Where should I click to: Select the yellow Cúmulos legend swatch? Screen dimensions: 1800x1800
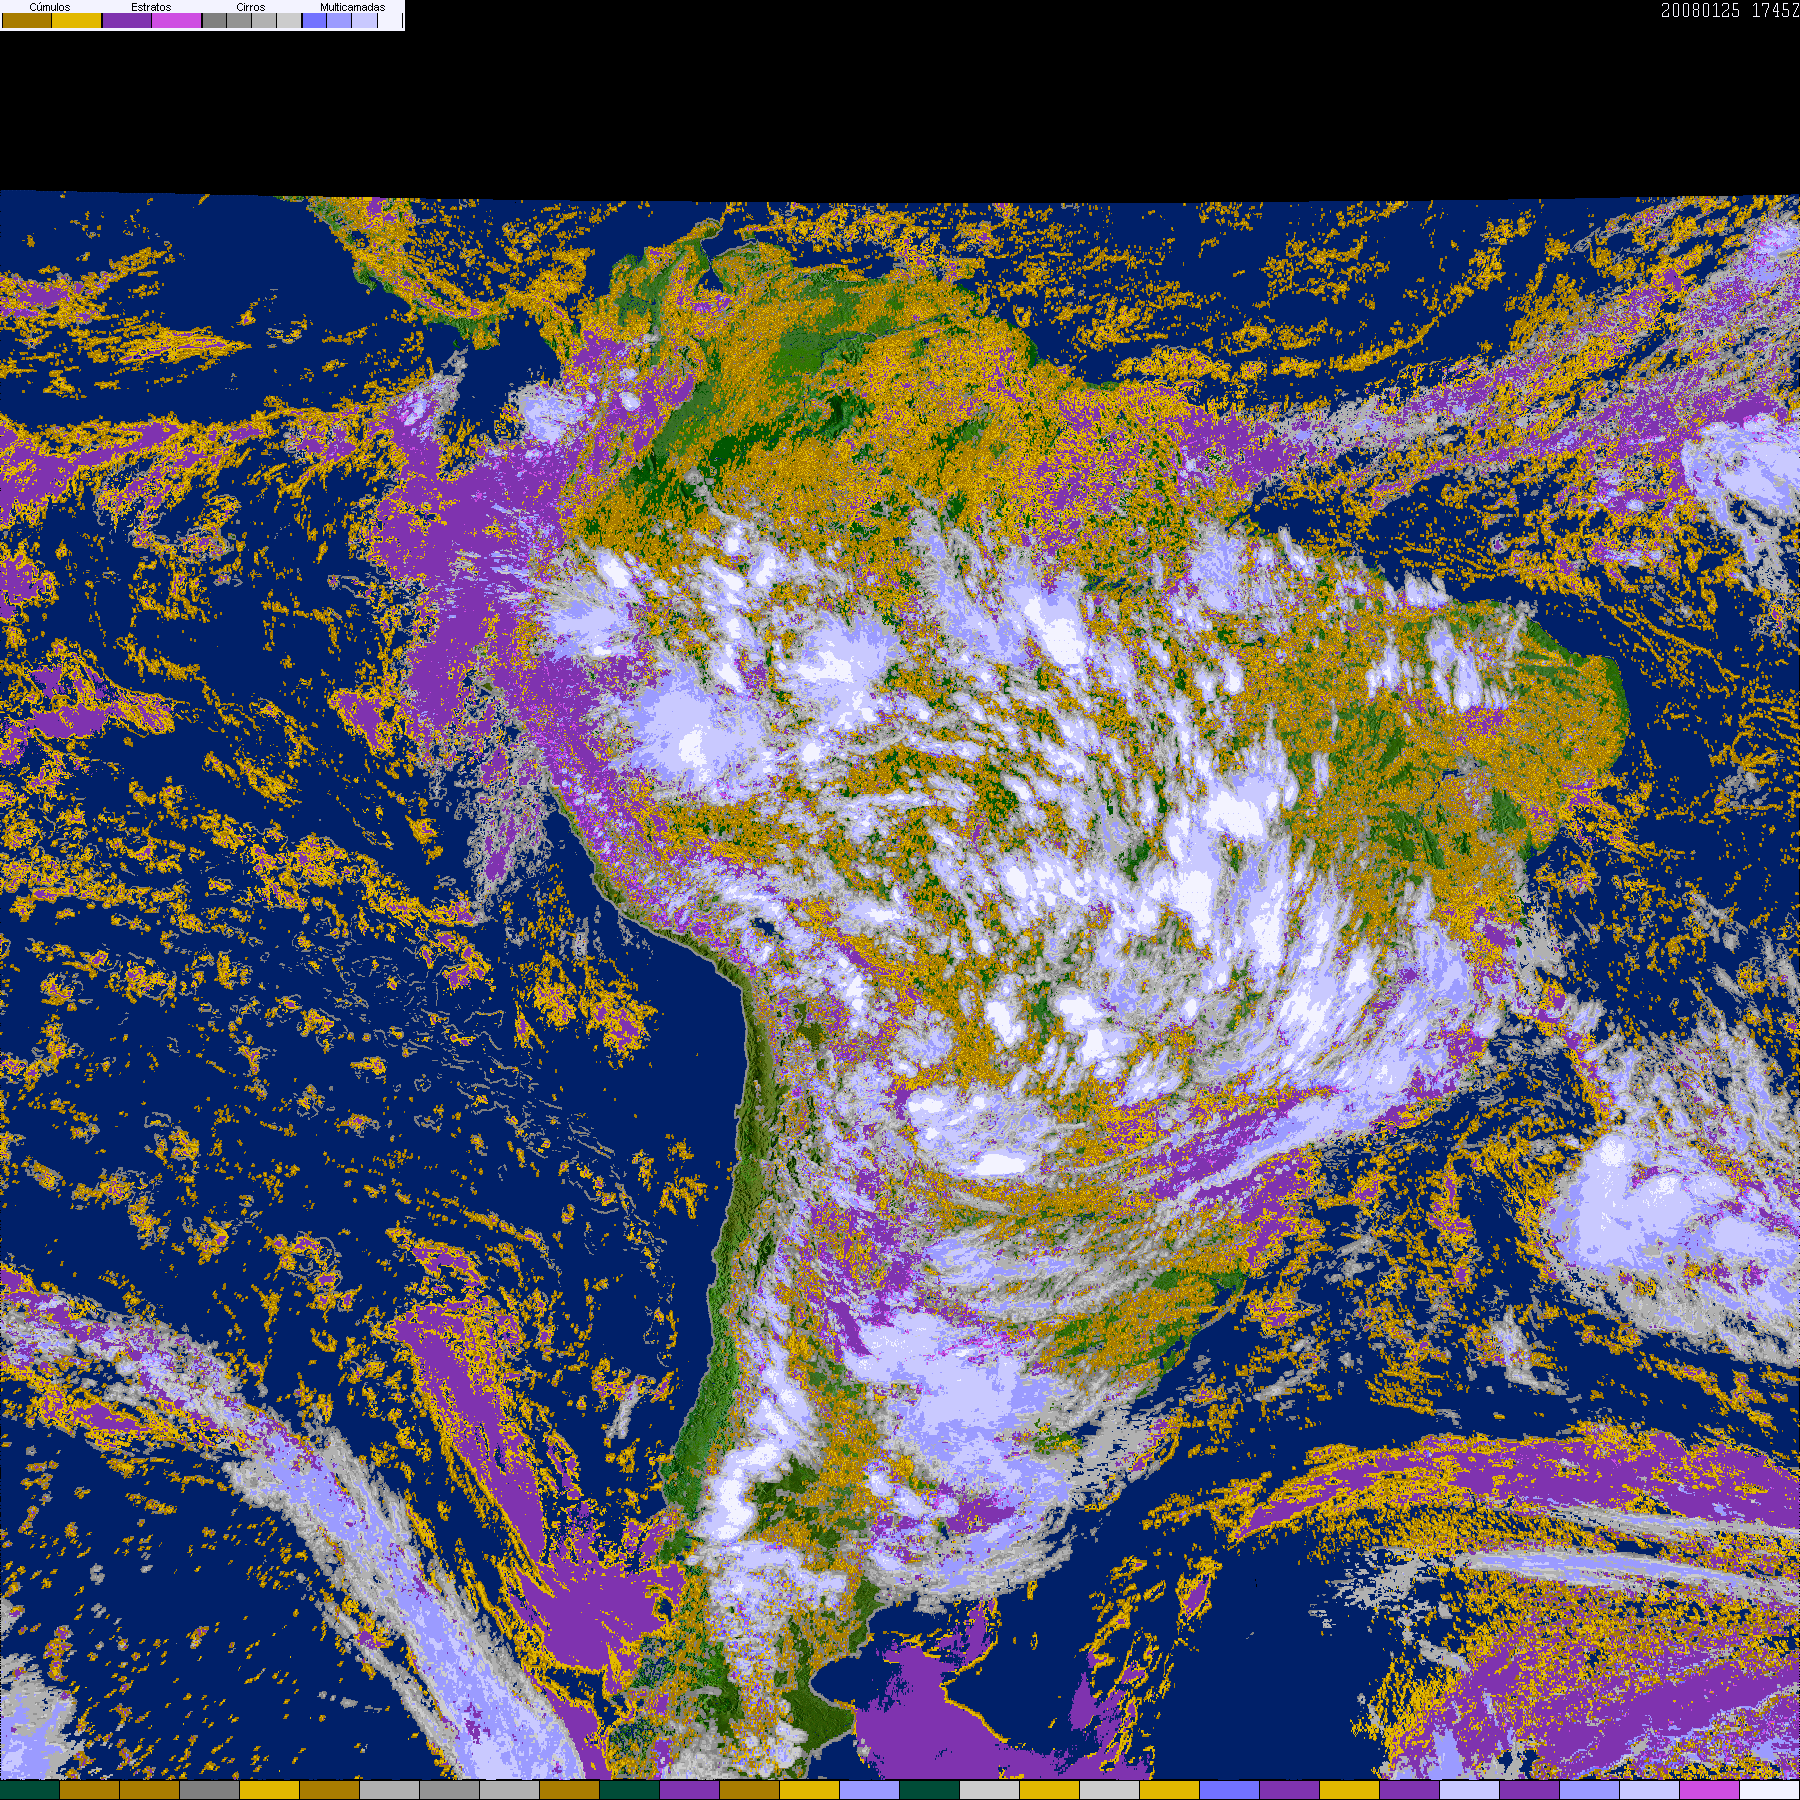[x=77, y=21]
